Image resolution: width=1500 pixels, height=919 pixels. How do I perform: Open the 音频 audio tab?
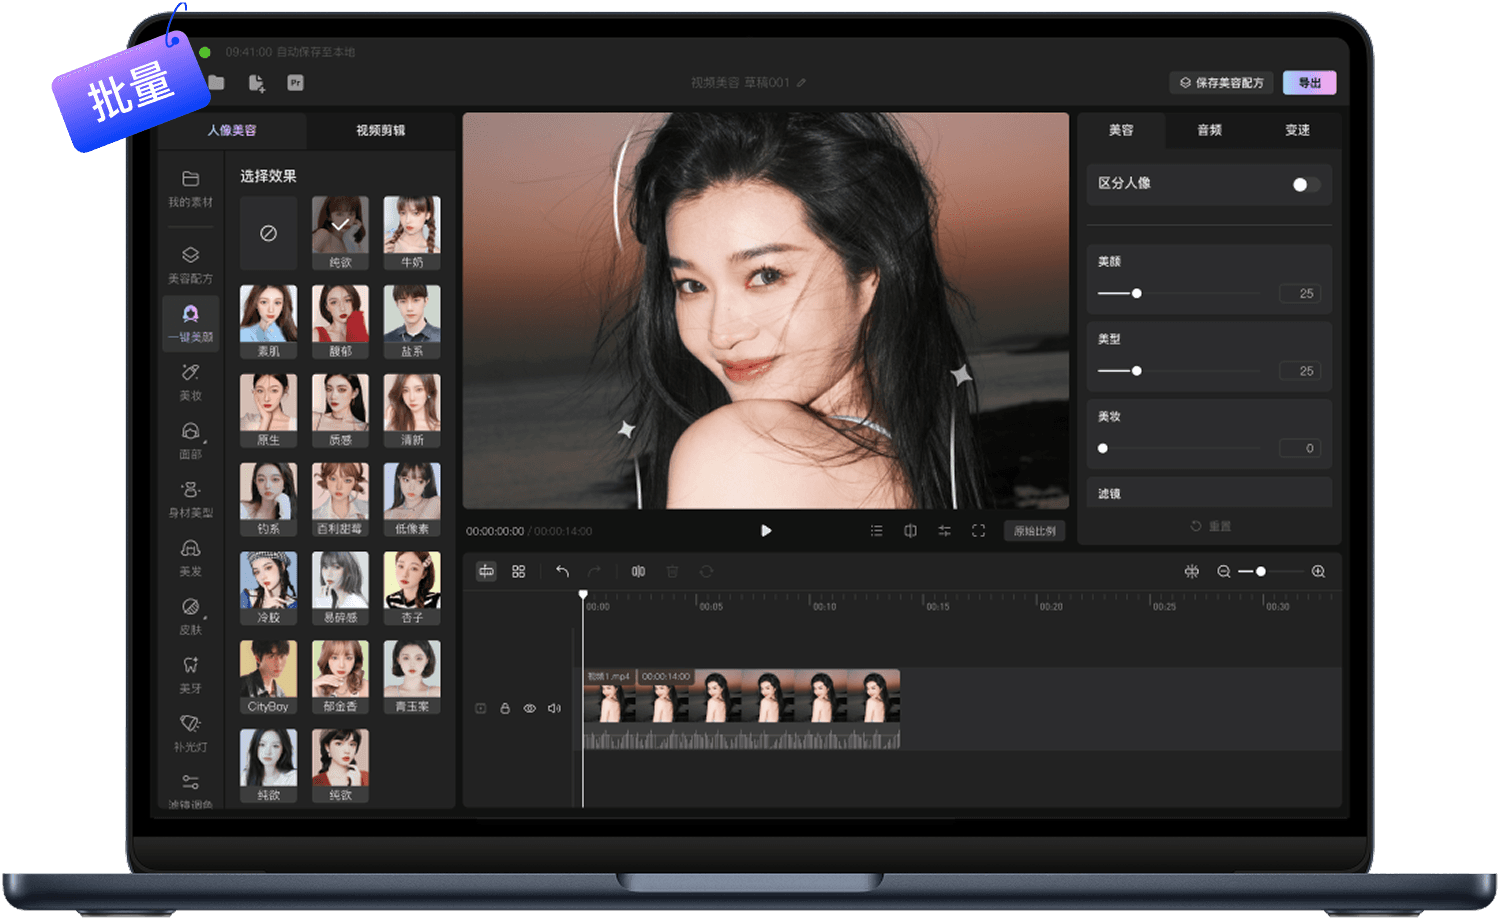pyautogui.click(x=1209, y=130)
